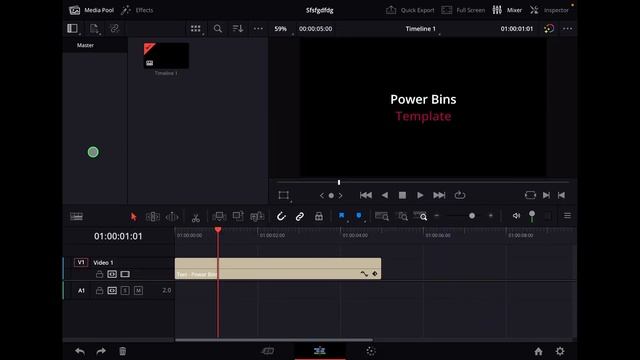
Task: Open timeline hamburger options menu
Action: coord(567,216)
